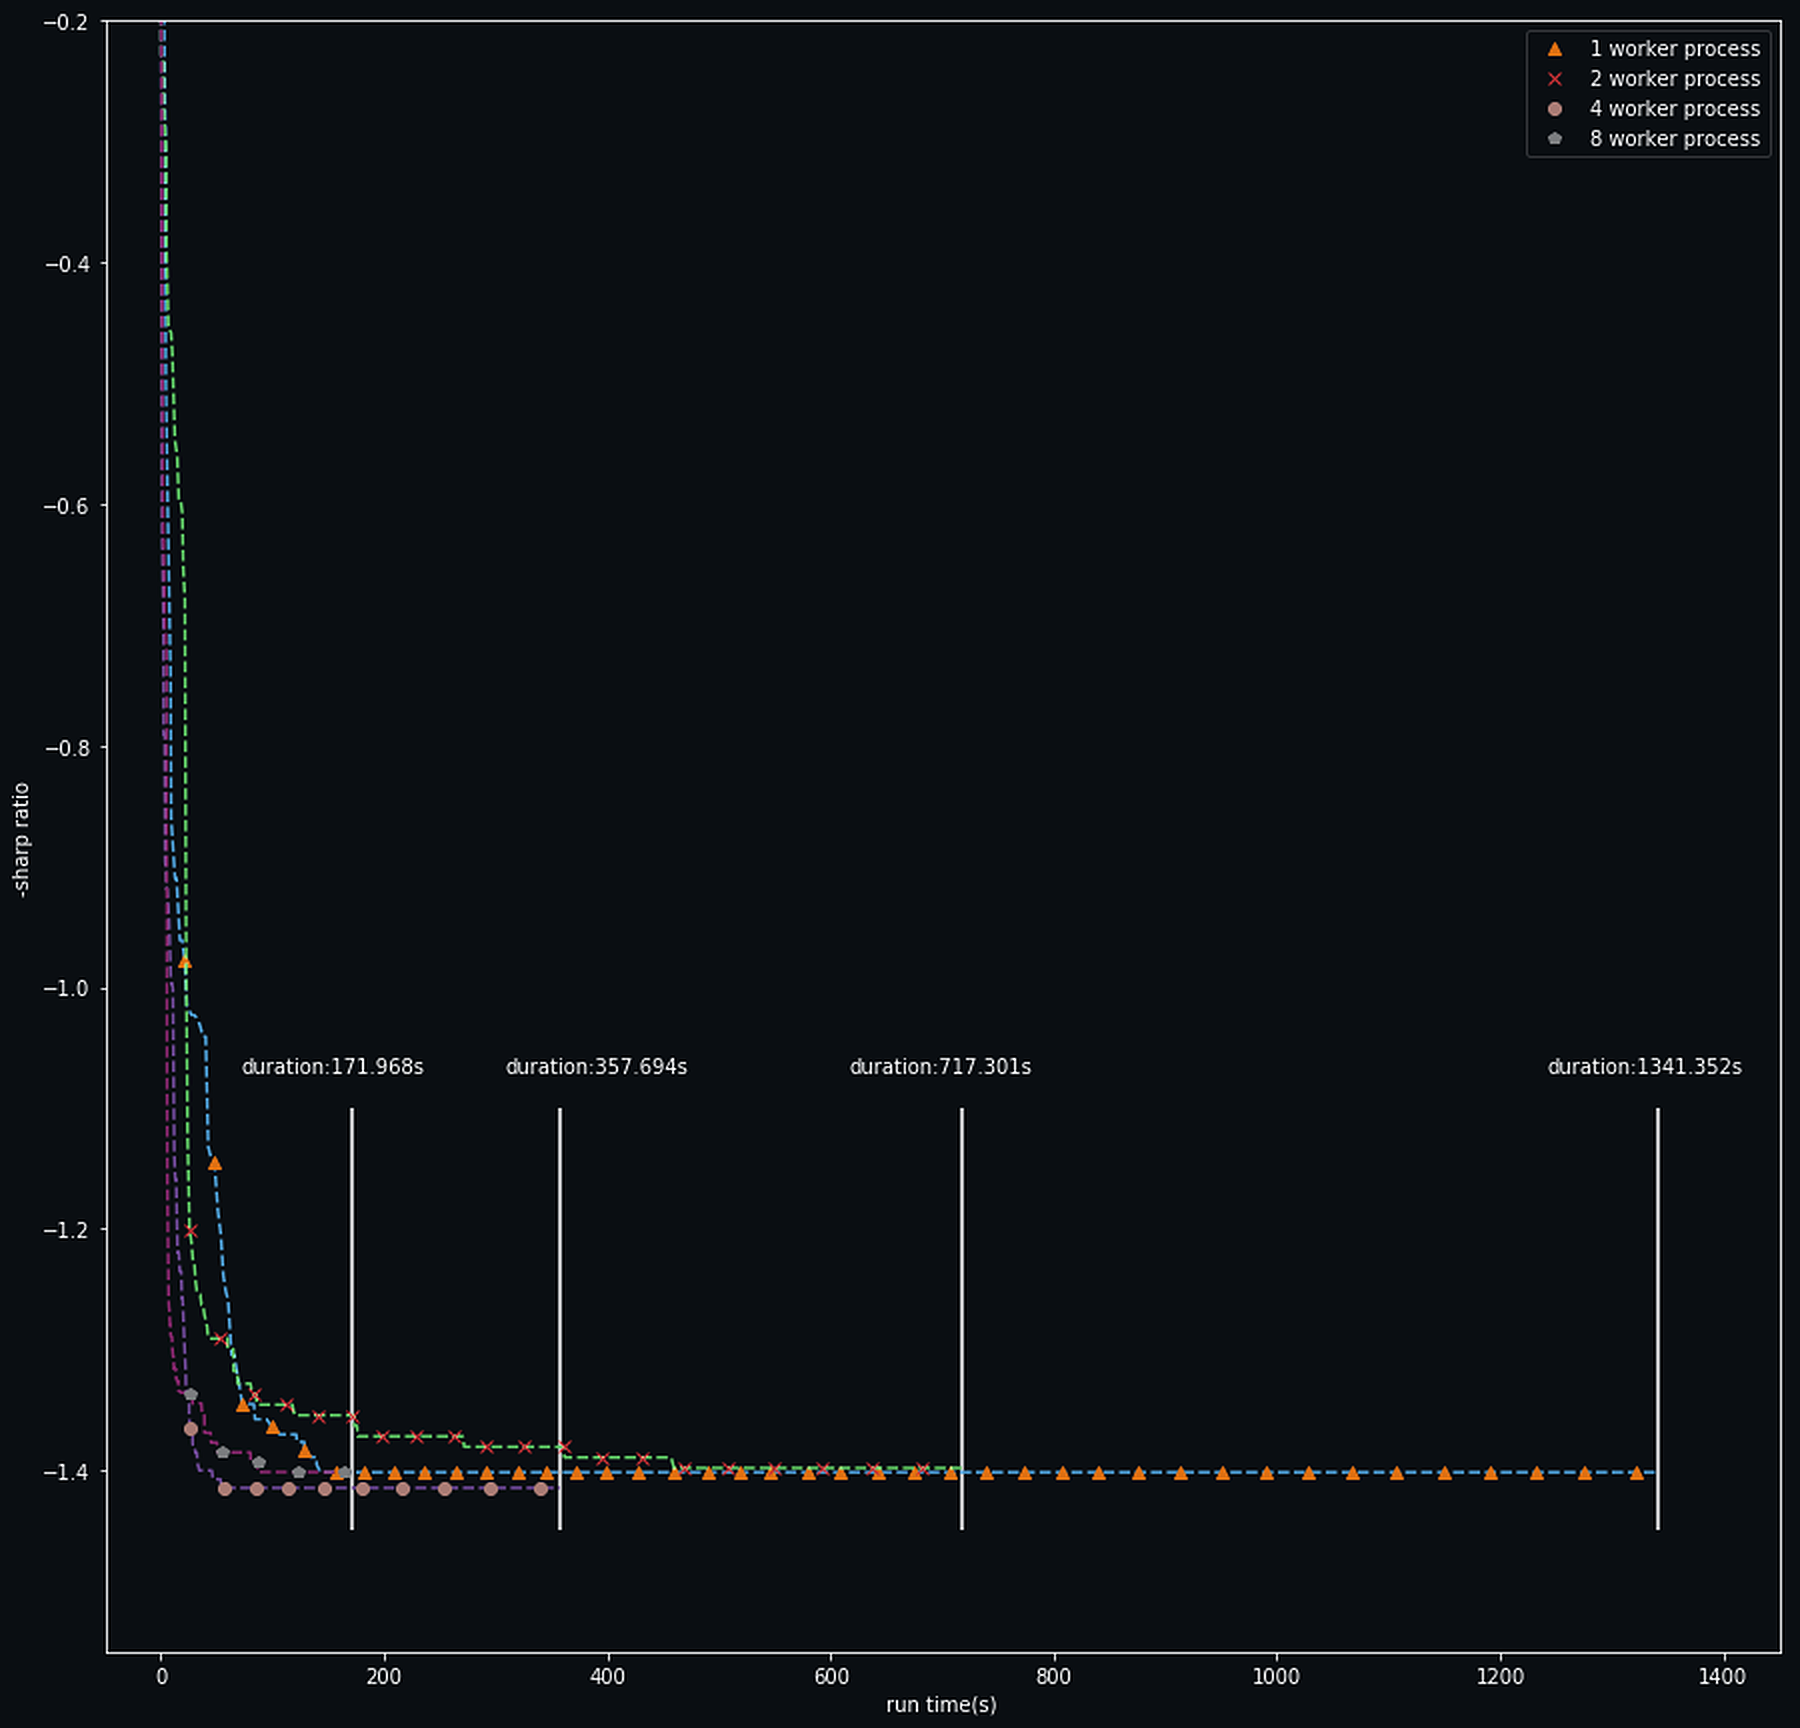Click the y-axis tick label -1.2
This screenshot has width=1800, height=1728.
pyautogui.click(x=67, y=1230)
